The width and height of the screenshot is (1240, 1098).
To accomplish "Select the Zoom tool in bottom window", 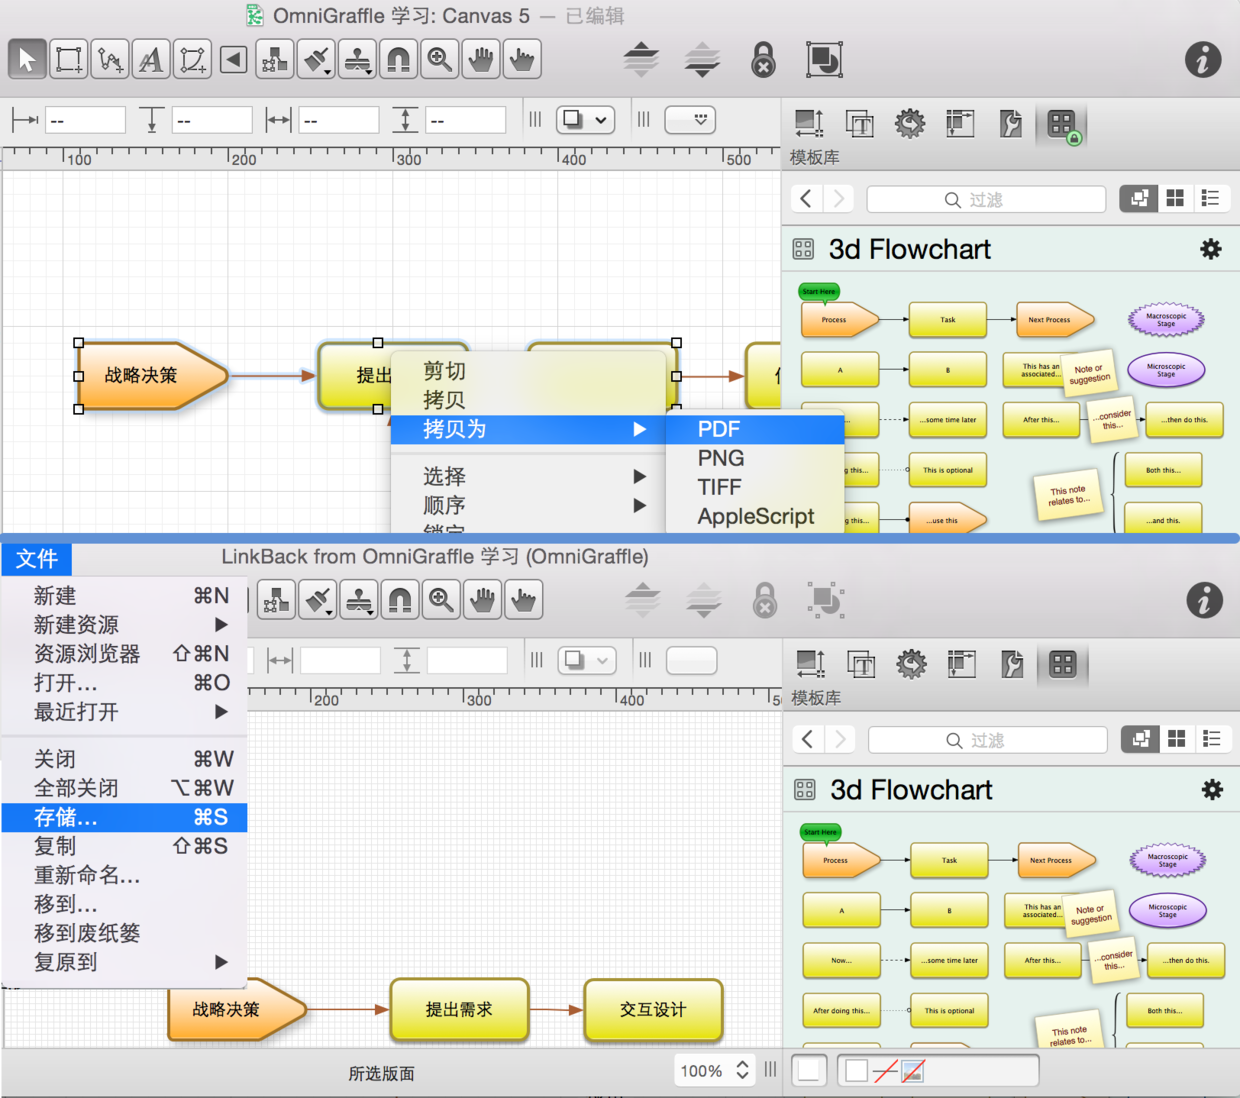I will click(441, 599).
